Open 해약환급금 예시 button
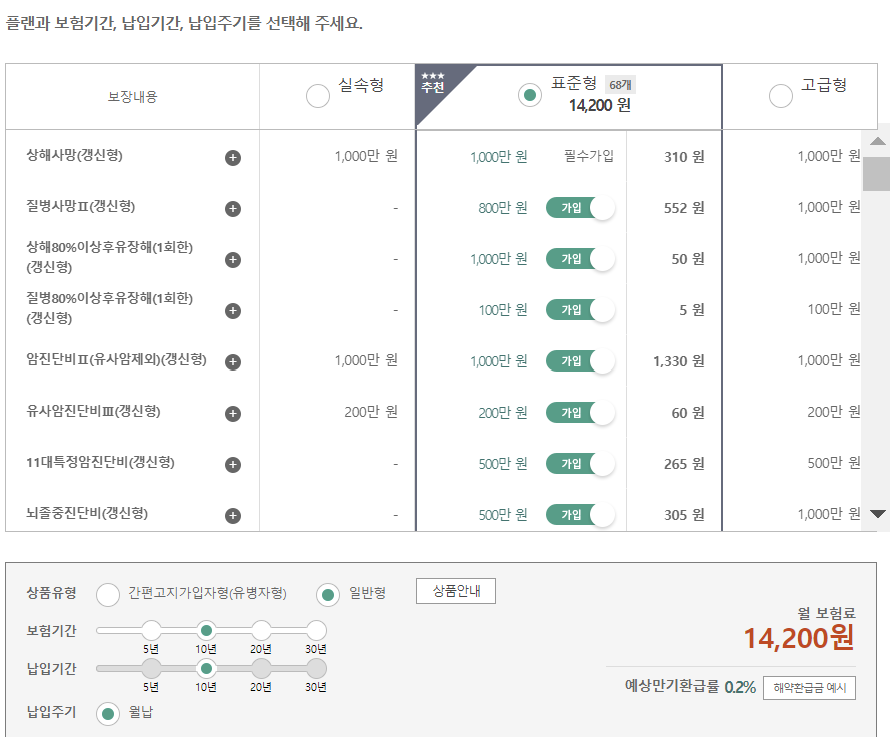This screenshot has width=890, height=738. (x=809, y=688)
